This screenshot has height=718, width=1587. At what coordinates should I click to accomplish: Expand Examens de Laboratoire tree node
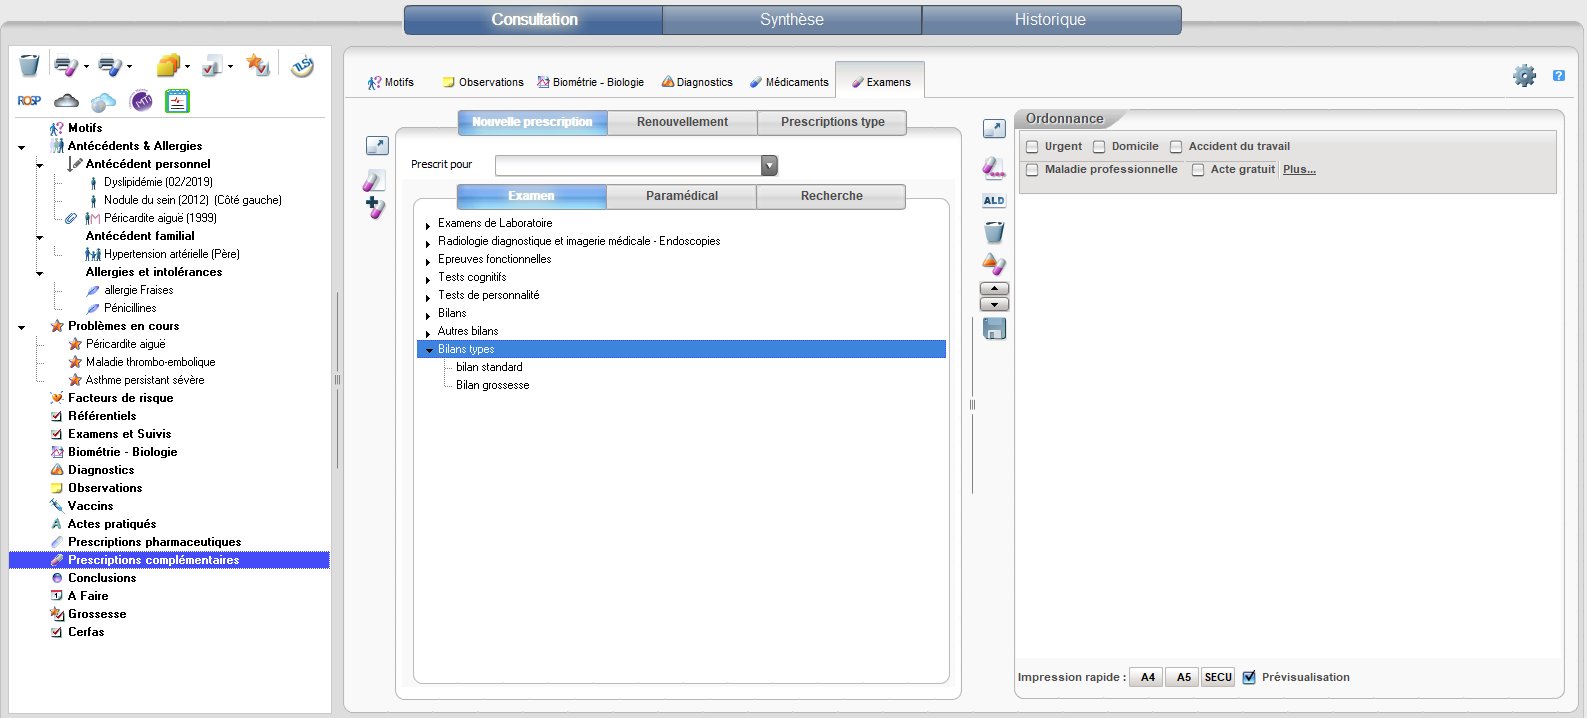click(428, 225)
